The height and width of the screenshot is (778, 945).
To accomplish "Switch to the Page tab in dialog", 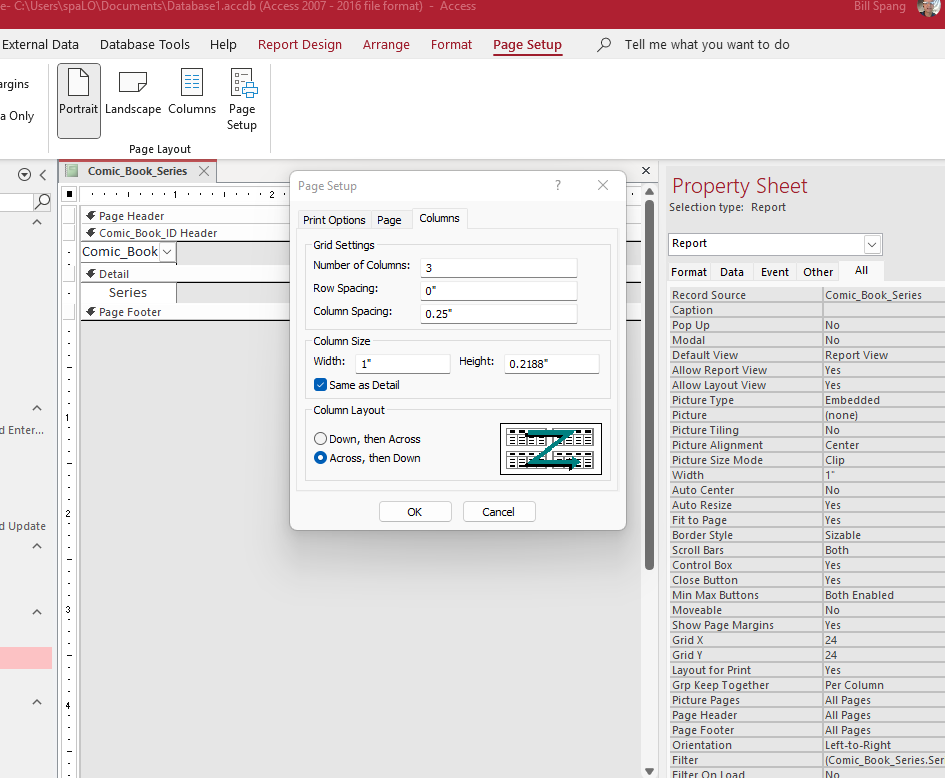I will tap(389, 220).
